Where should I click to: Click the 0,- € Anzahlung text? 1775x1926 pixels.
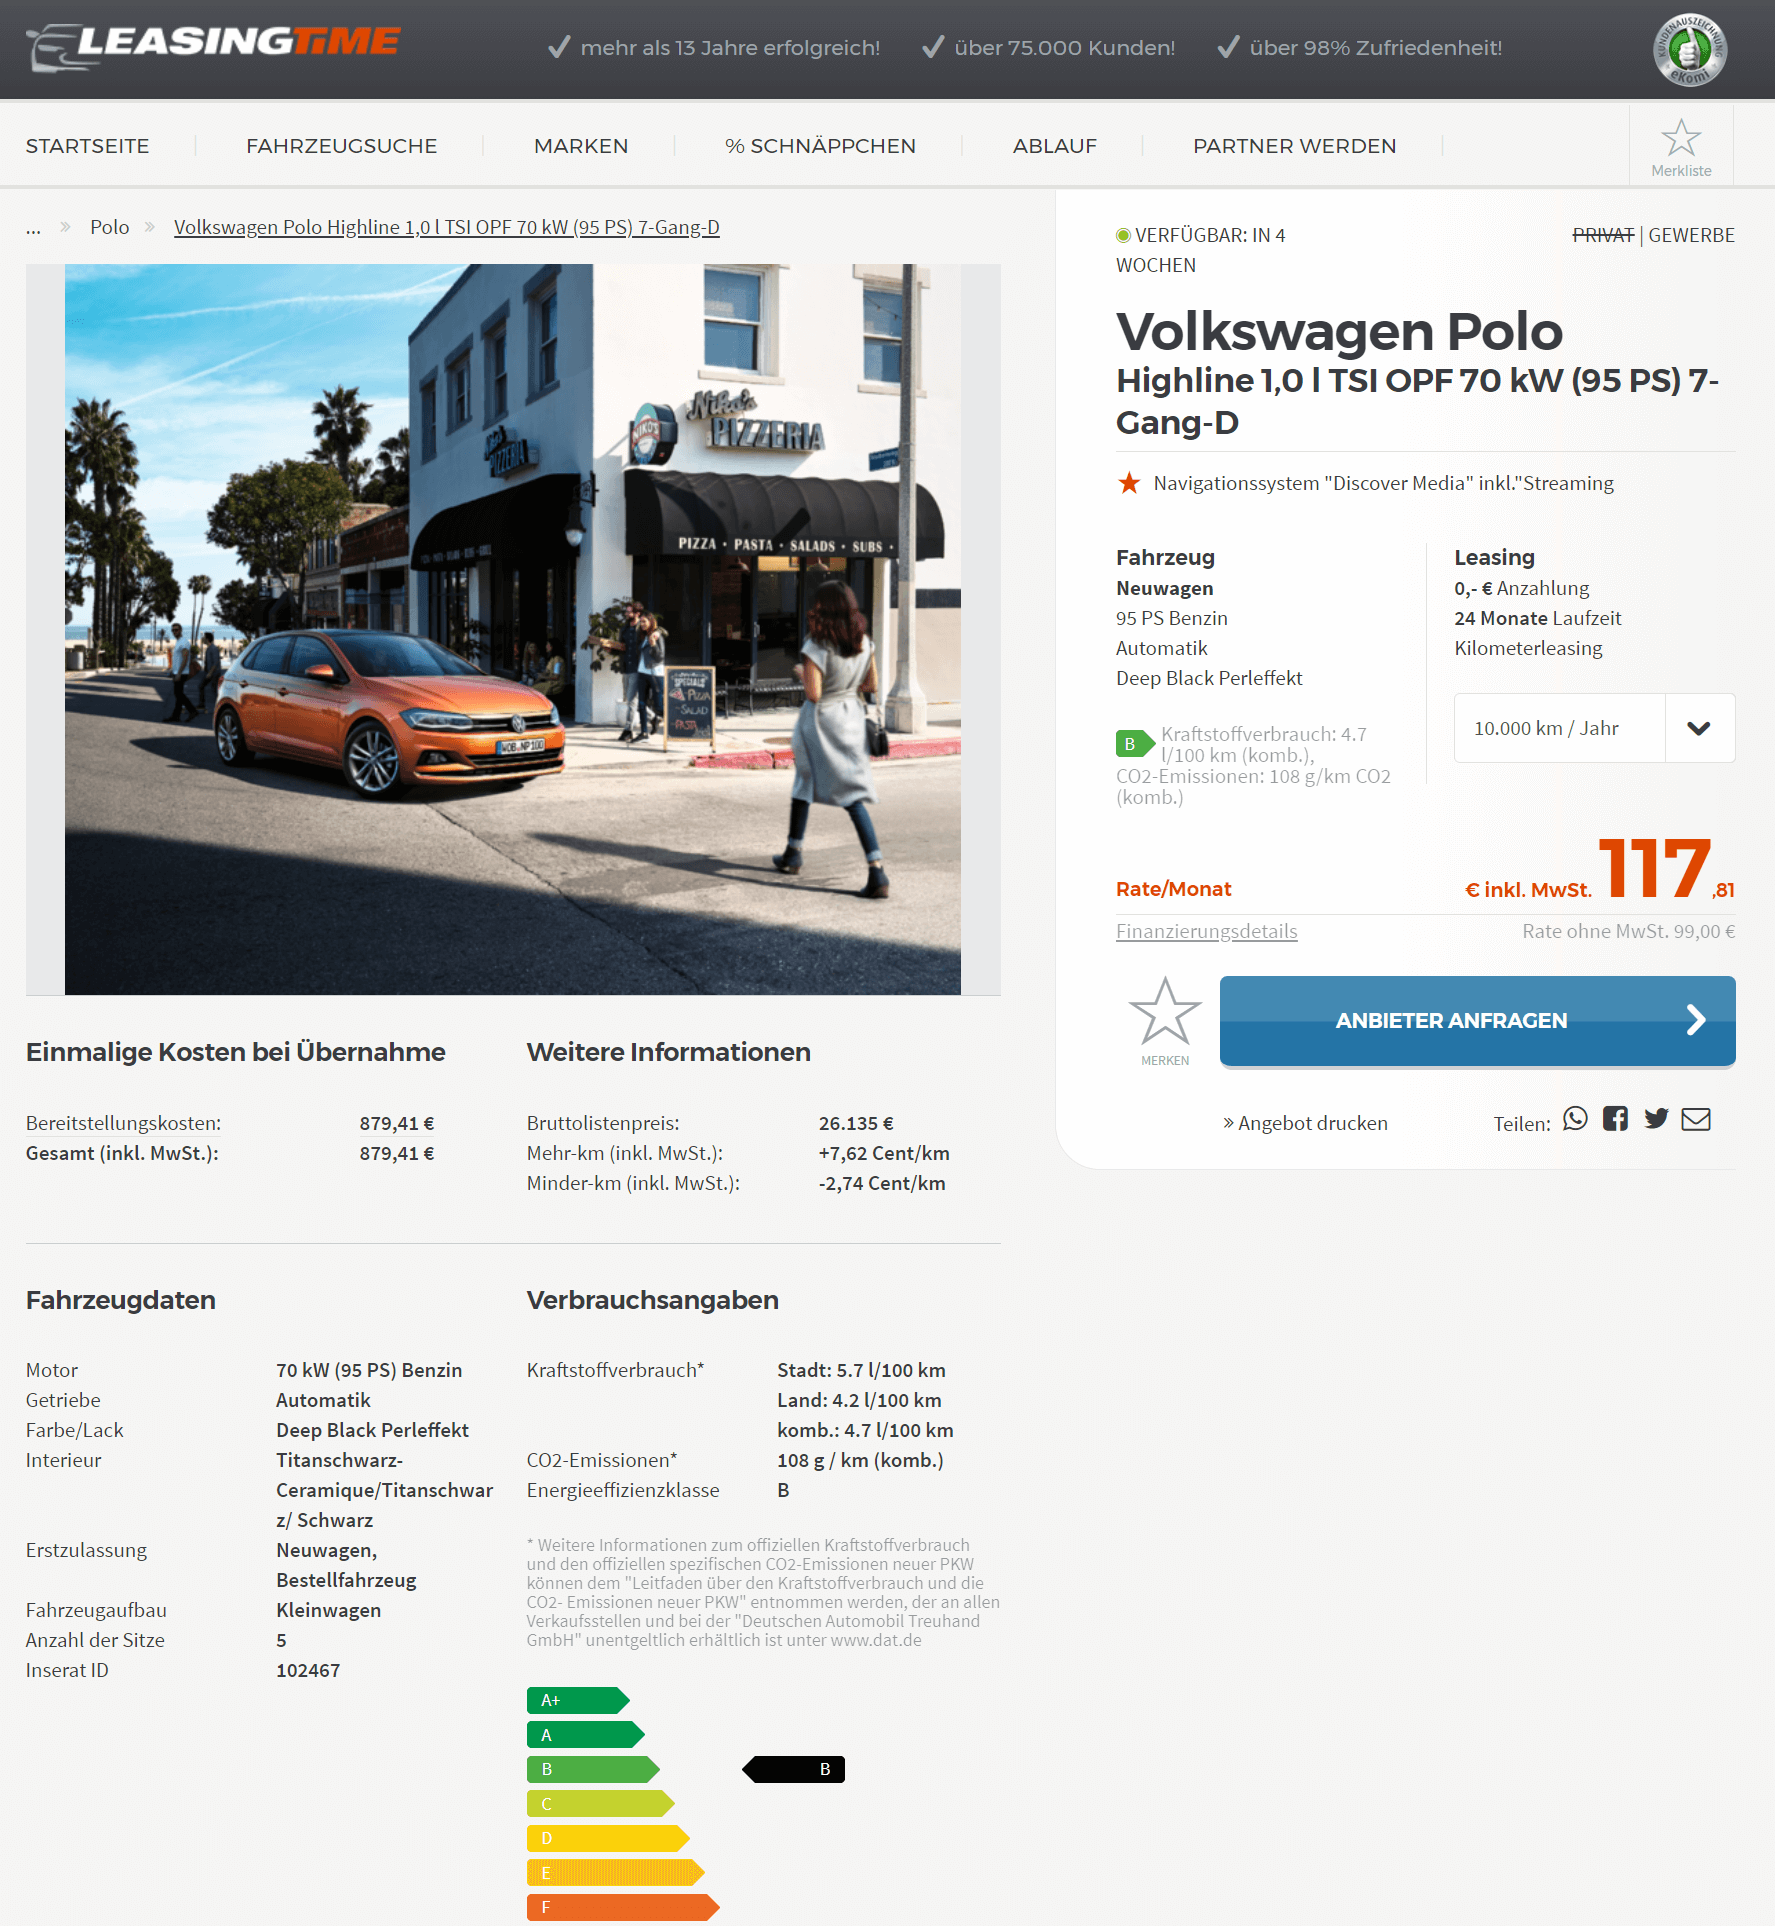pyautogui.click(x=1521, y=588)
